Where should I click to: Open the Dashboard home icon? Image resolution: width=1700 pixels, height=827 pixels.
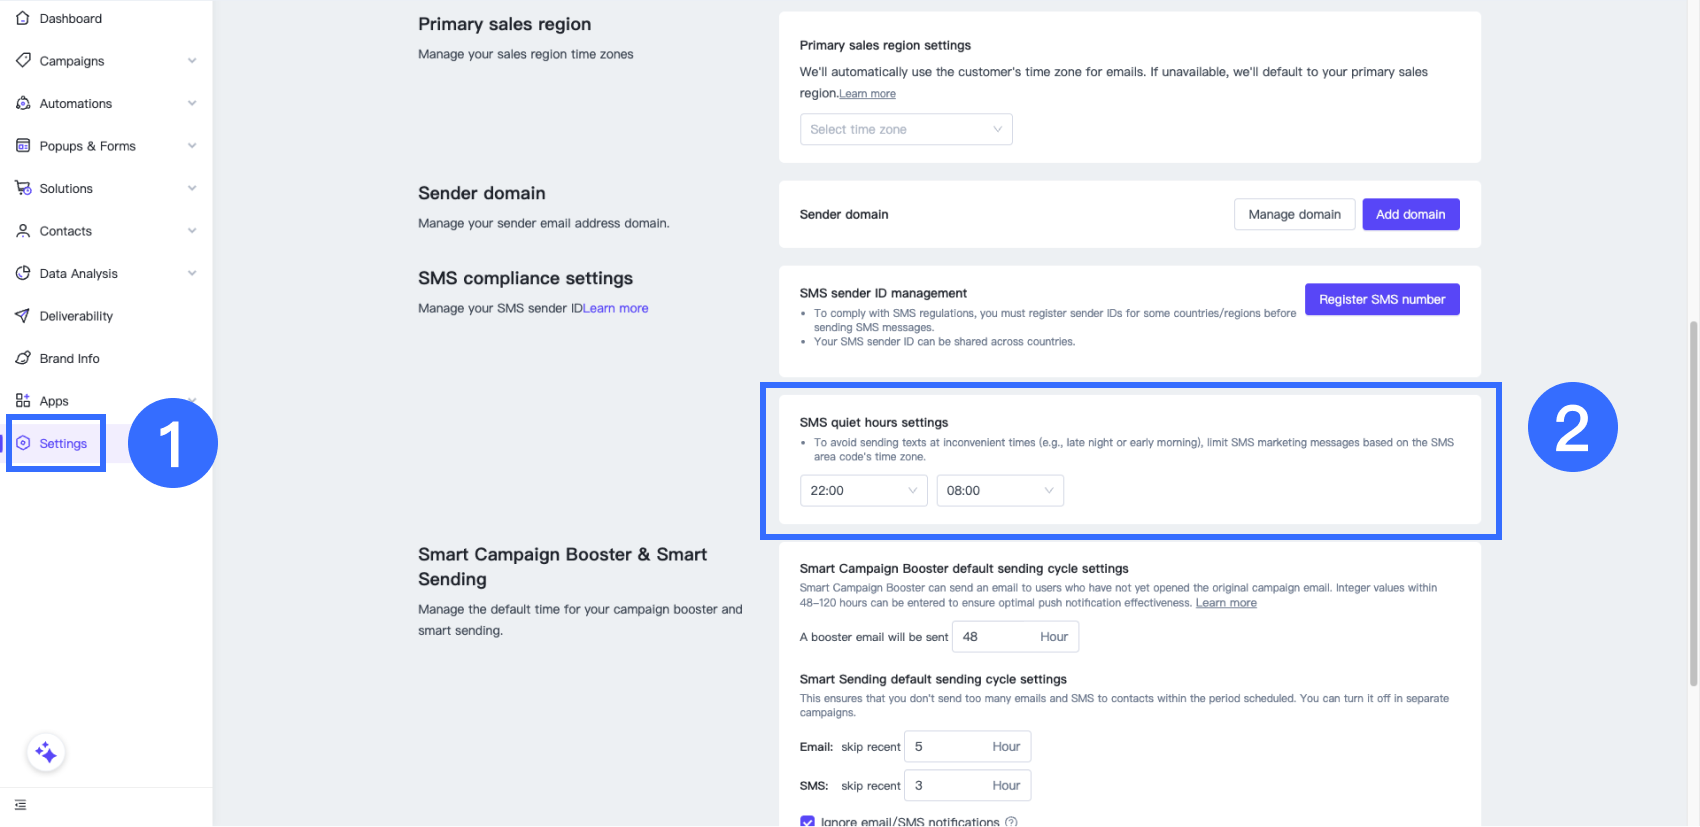point(23,18)
